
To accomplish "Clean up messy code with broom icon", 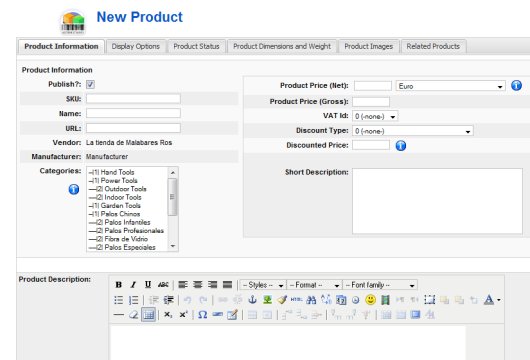I will point(282,299).
